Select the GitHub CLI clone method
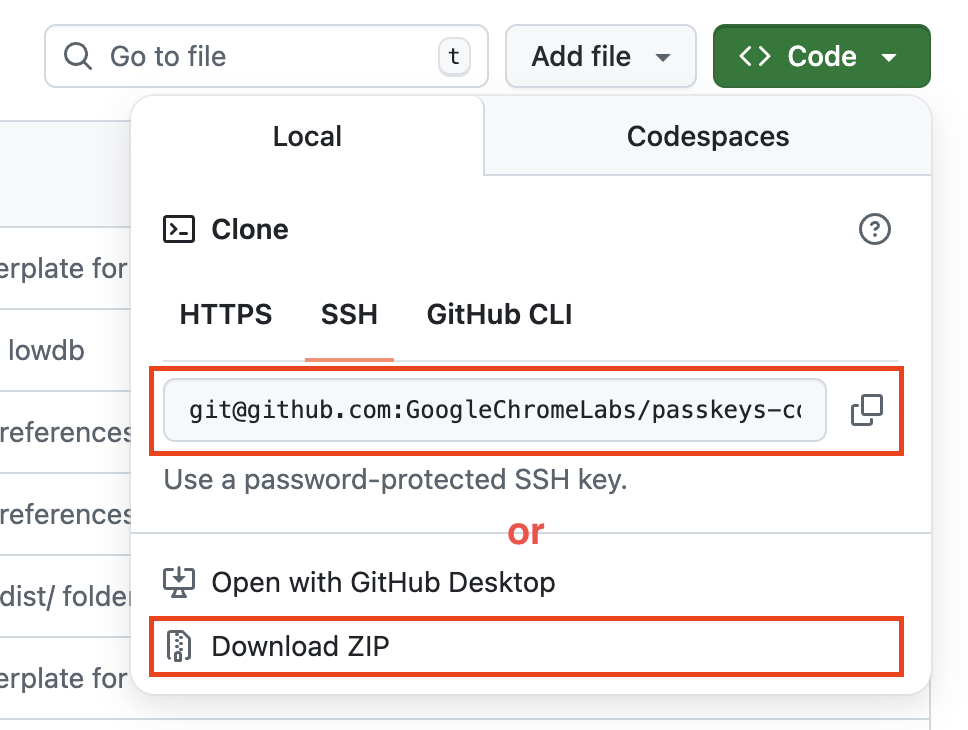 tap(499, 315)
